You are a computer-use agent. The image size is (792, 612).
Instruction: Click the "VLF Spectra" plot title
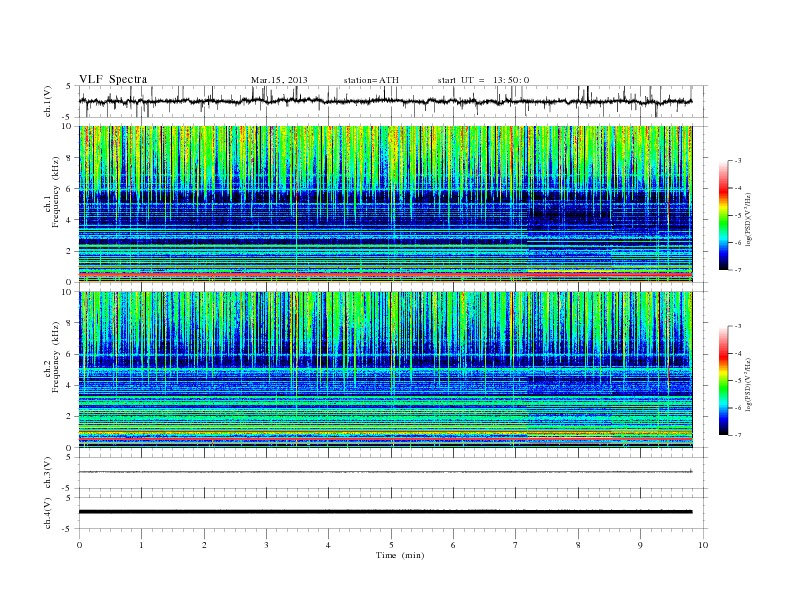[x=113, y=79]
